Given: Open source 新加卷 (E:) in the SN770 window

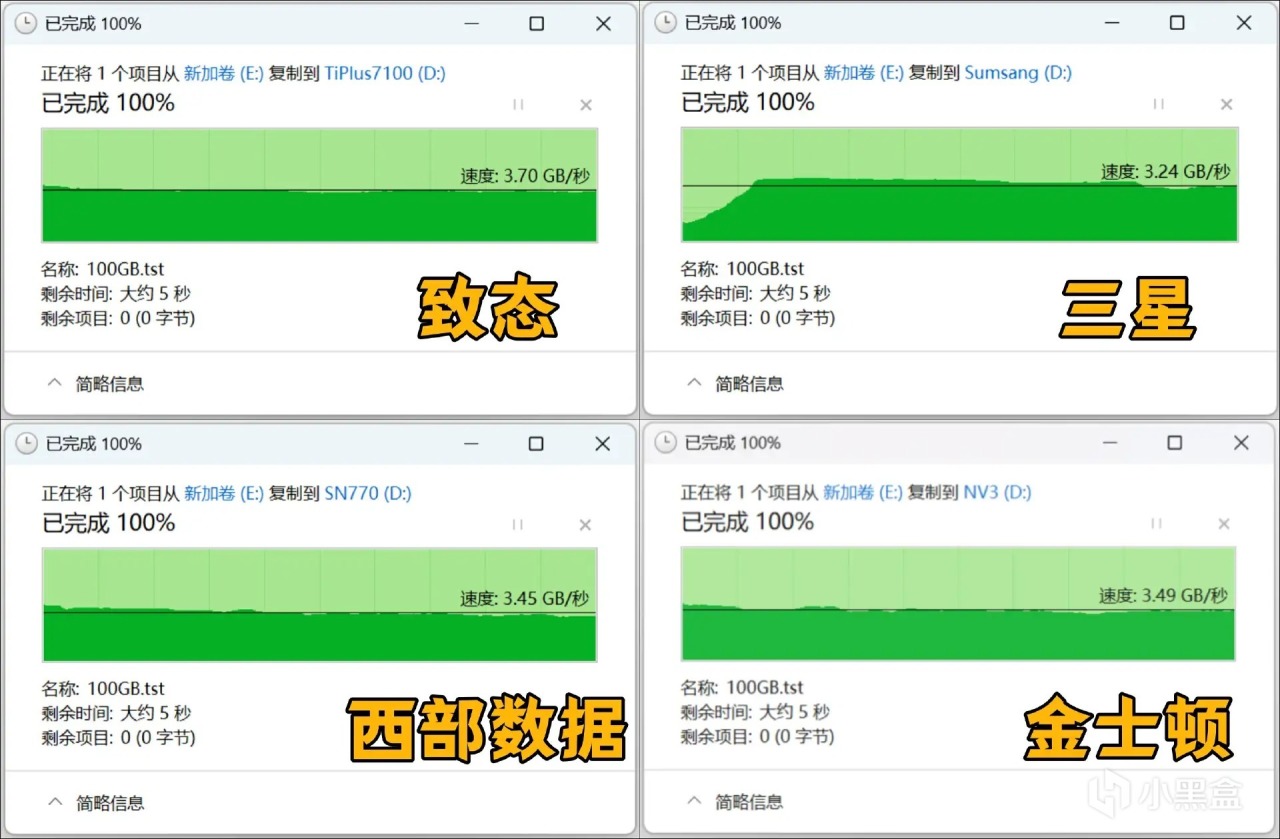Looking at the screenshot, I should click(224, 493).
